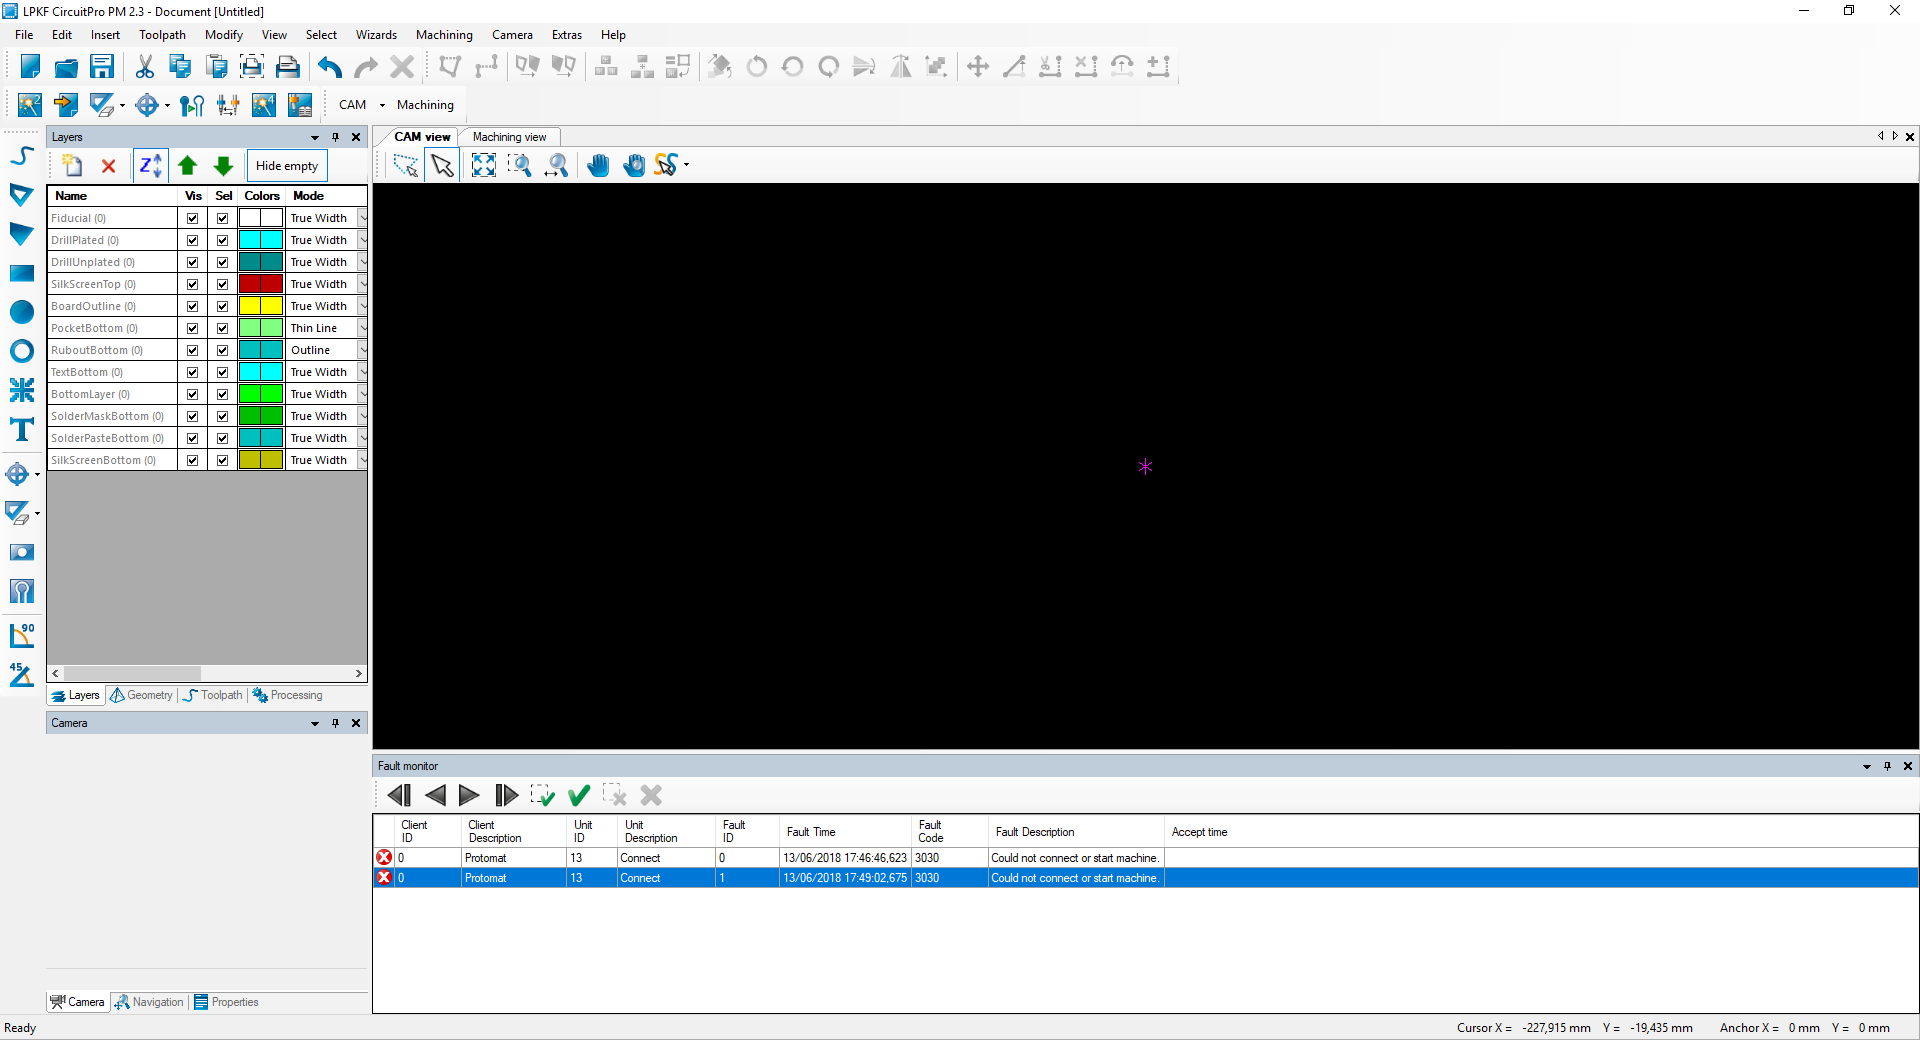
Task: Open mode dropdown for PocketBottom layer
Action: (x=362, y=328)
